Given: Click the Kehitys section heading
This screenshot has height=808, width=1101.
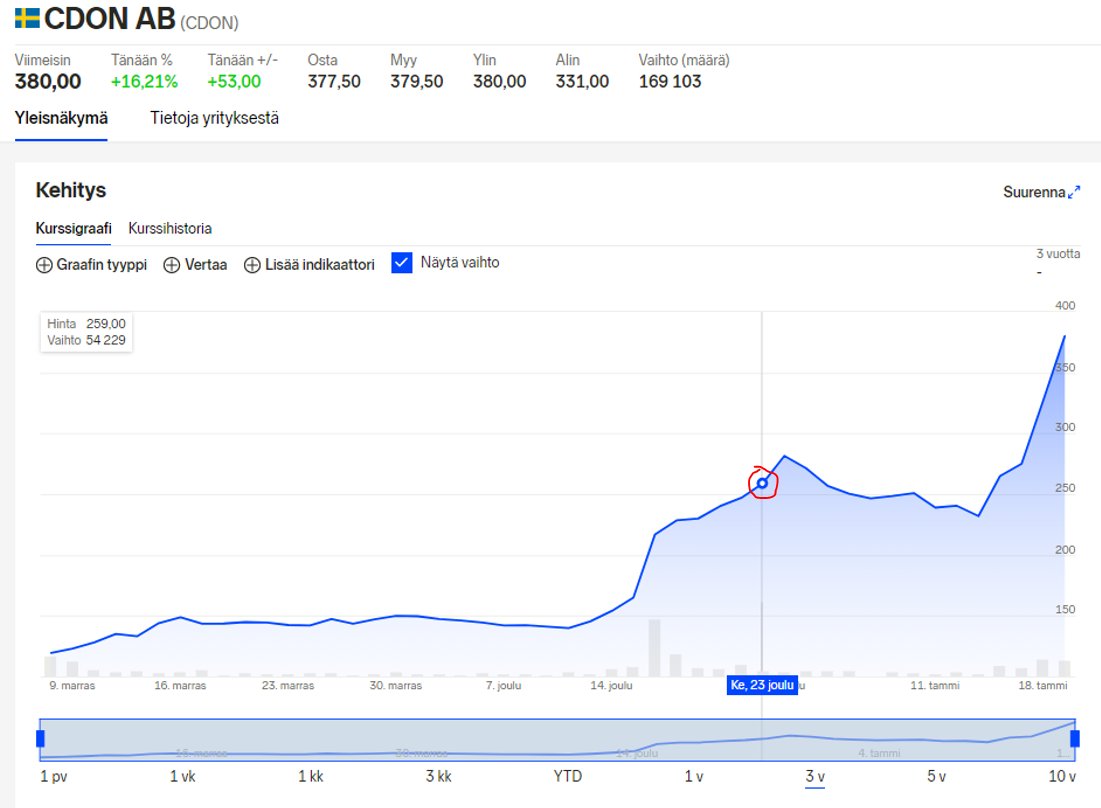Looking at the screenshot, I should 71,190.
